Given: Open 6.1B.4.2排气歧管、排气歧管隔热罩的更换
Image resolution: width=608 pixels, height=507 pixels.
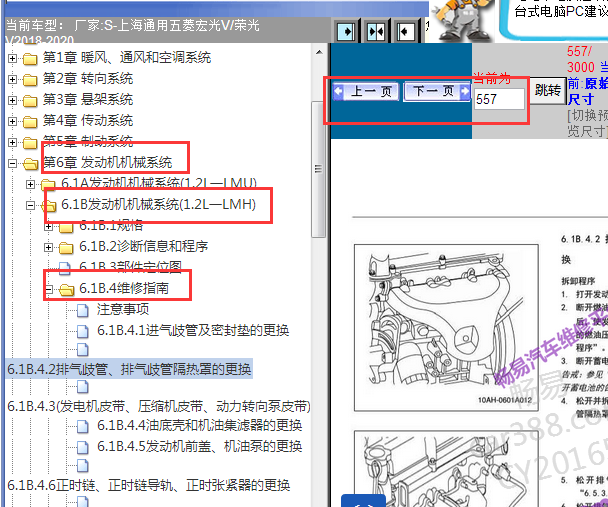Looking at the screenshot, I should tap(129, 369).
